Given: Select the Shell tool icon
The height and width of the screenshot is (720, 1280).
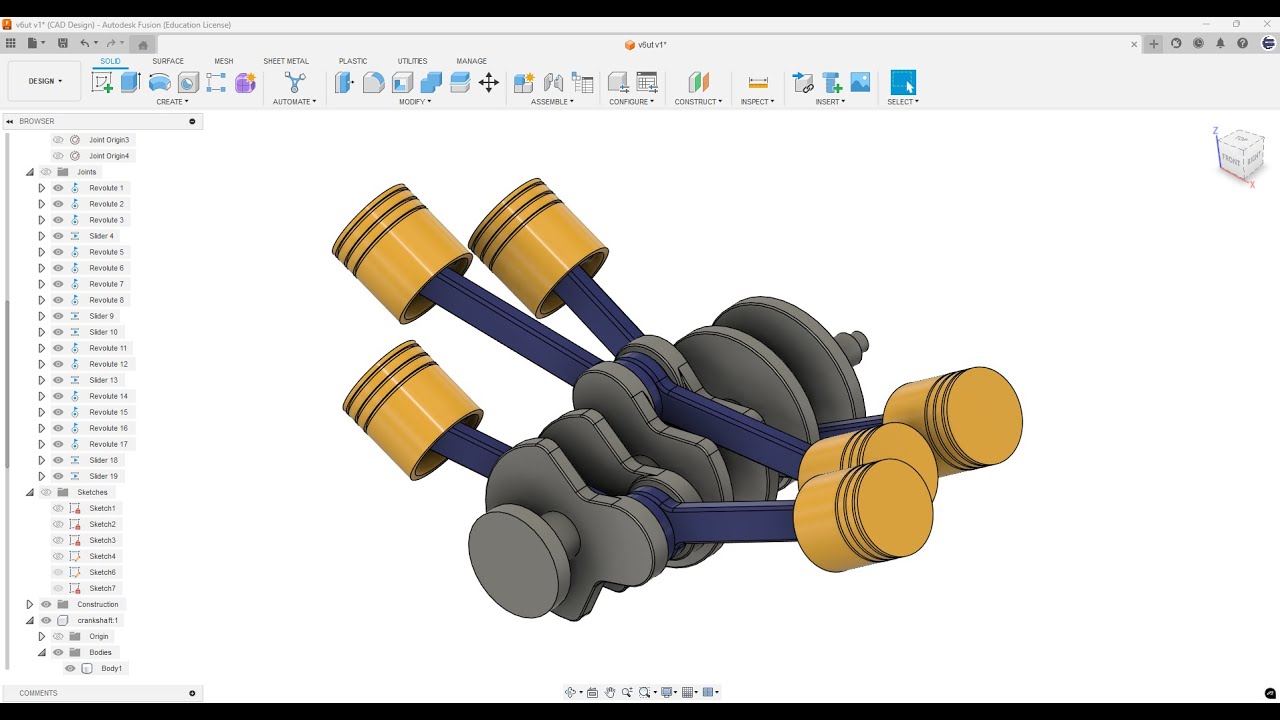Looking at the screenshot, I should tap(402, 83).
